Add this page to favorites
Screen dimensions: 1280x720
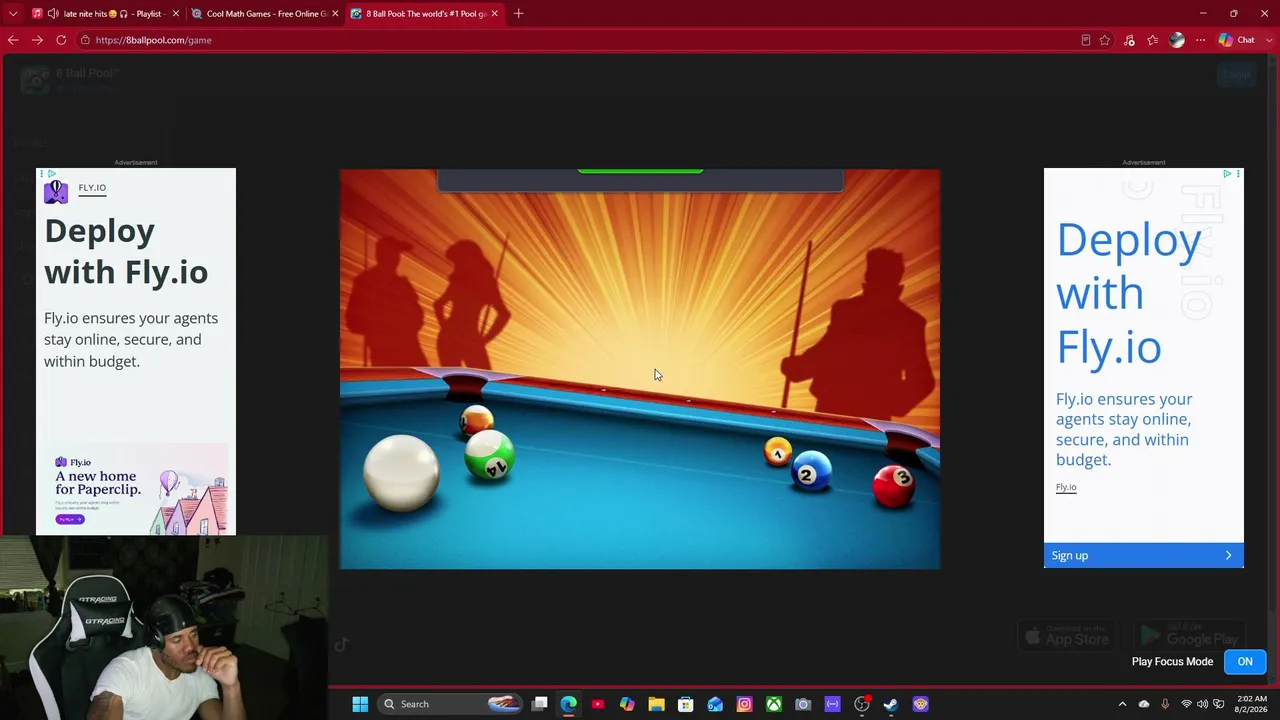(x=1105, y=40)
